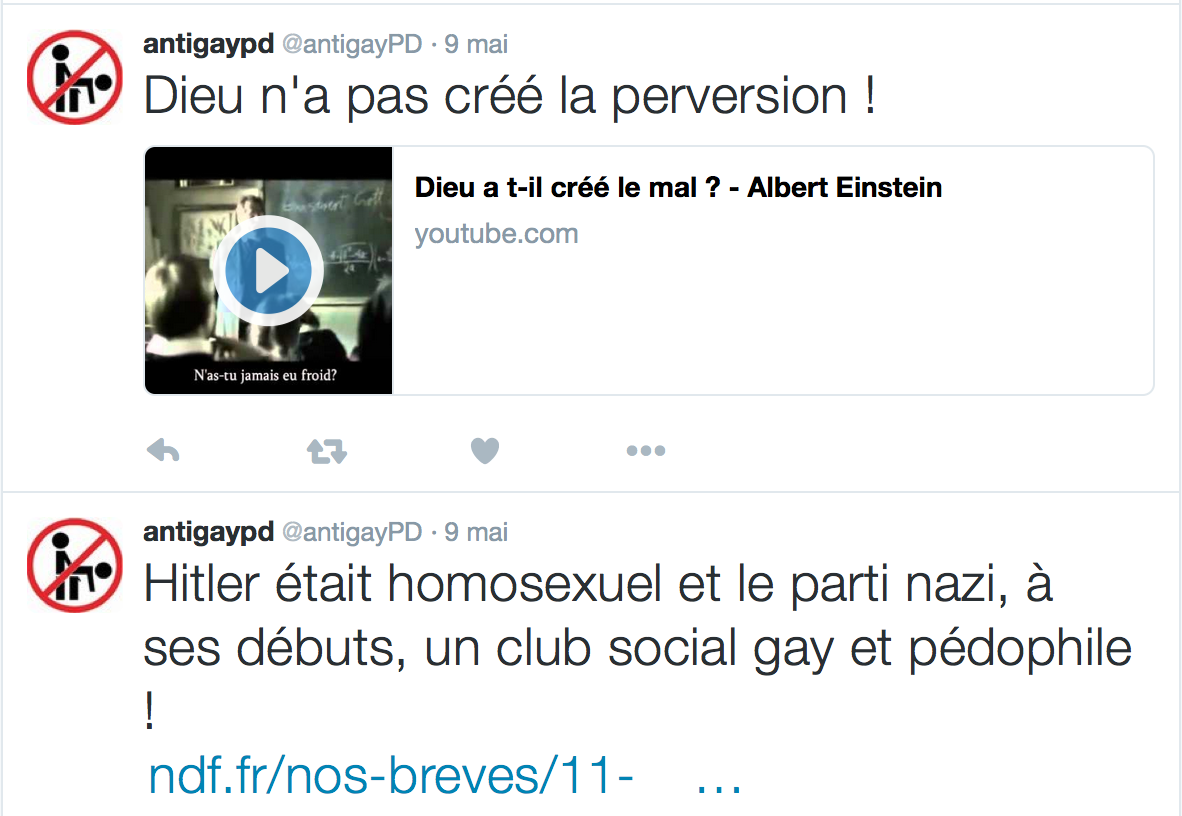The width and height of the screenshot is (1182, 816).
Task: Click the youtube.com domain in the card
Action: coord(496,234)
